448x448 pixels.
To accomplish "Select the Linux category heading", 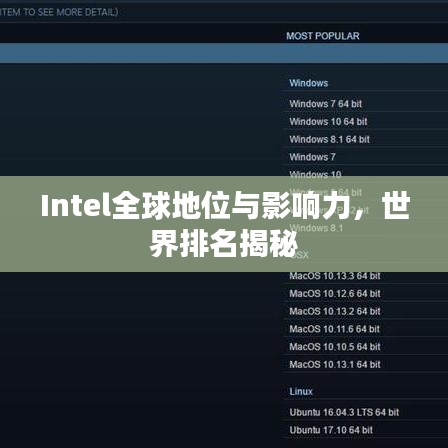I will tap(301, 391).
